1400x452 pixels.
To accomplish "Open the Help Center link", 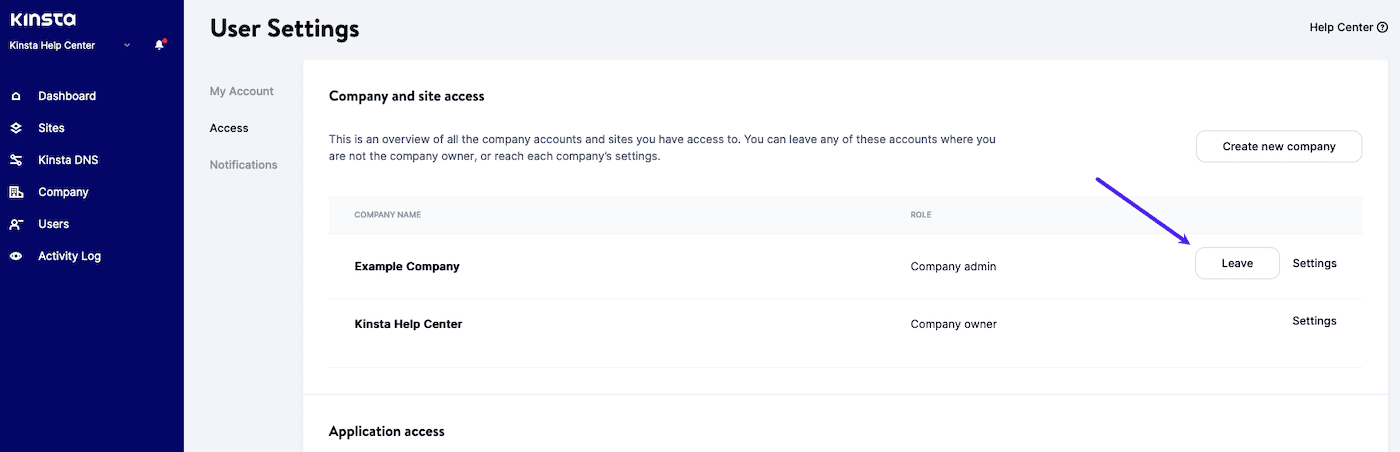I will pos(1341,28).
